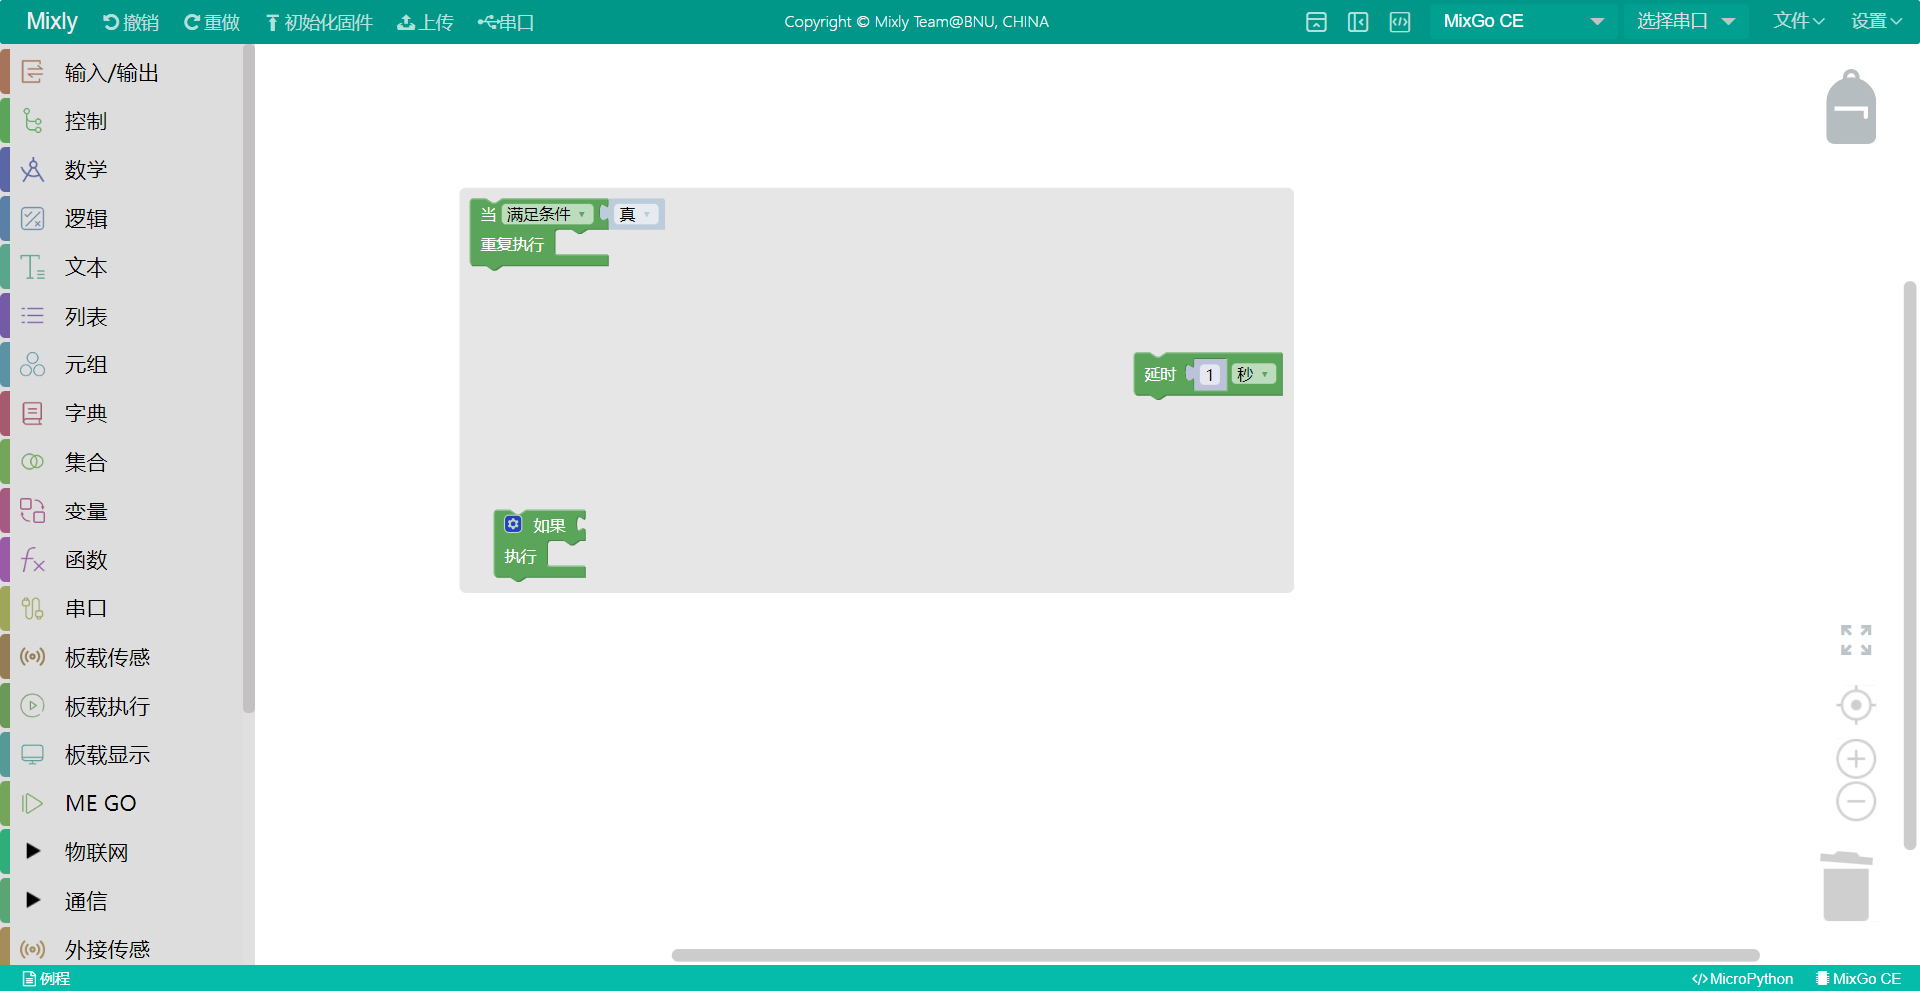Open the 设置 menu
The width and height of the screenshot is (1920, 991).
[x=1876, y=21]
